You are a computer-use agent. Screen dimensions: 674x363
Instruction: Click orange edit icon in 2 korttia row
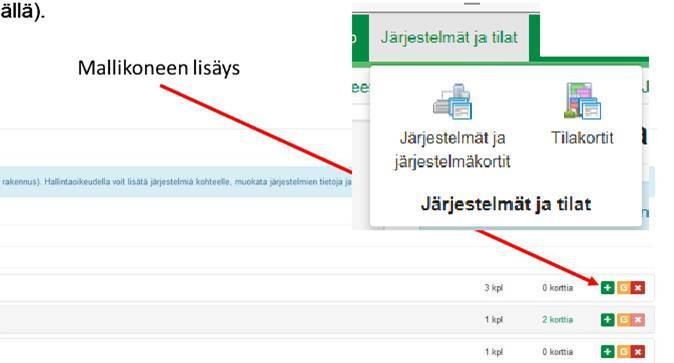pyautogui.click(x=623, y=320)
